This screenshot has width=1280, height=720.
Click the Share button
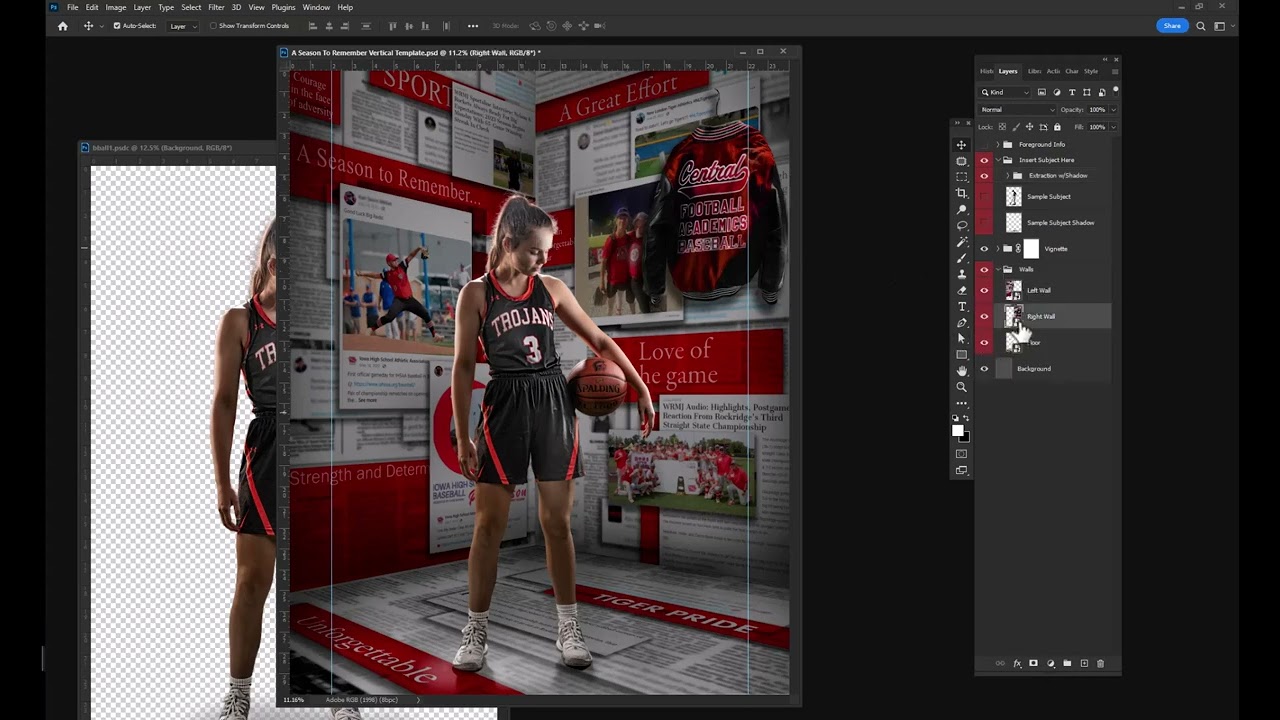1172,26
